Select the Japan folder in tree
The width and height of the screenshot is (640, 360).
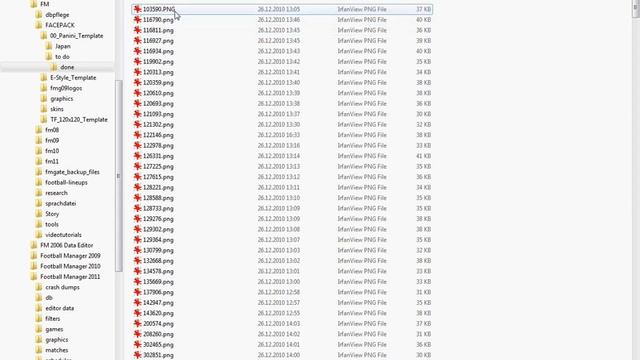[x=63, y=46]
